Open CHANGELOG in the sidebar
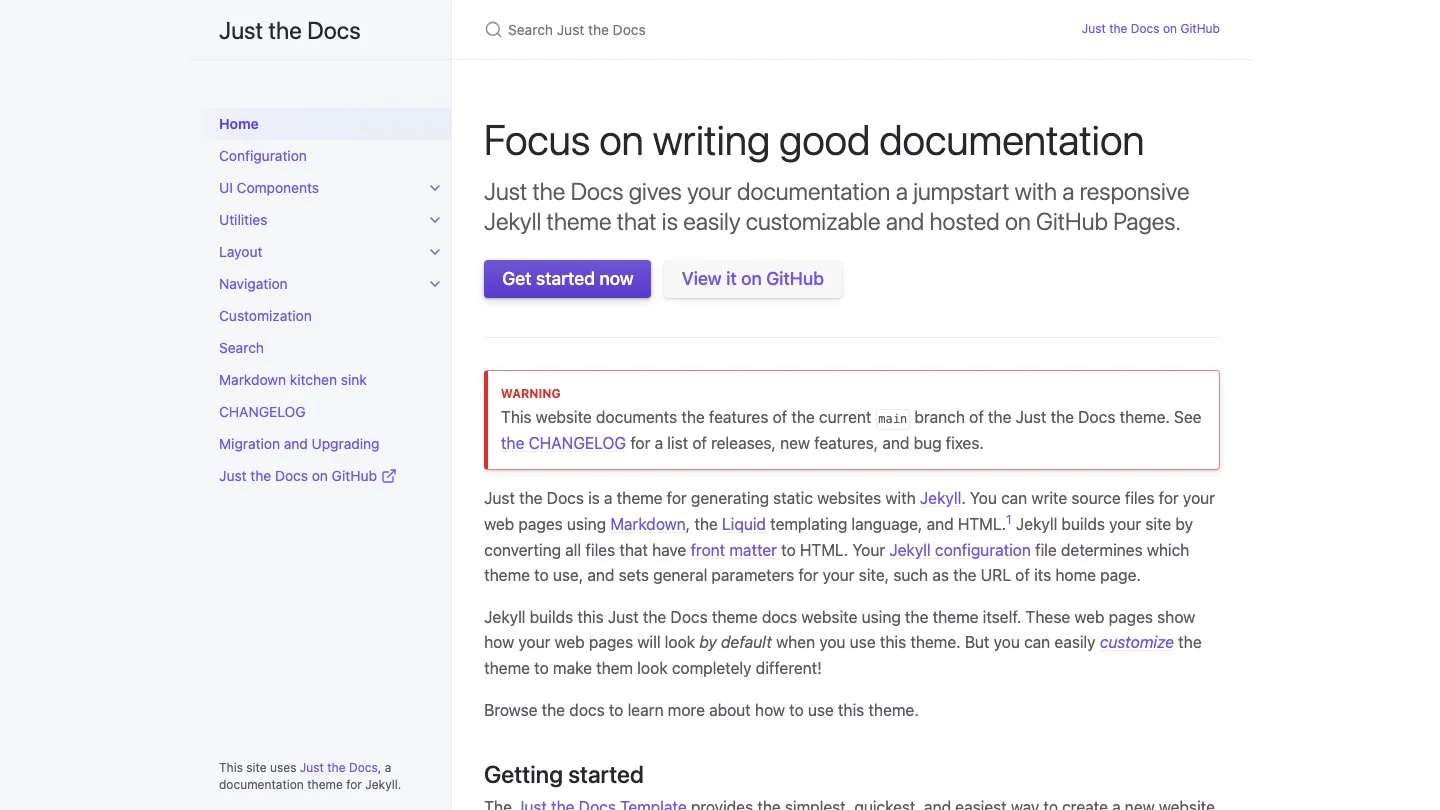The width and height of the screenshot is (1440, 810). tap(262, 412)
